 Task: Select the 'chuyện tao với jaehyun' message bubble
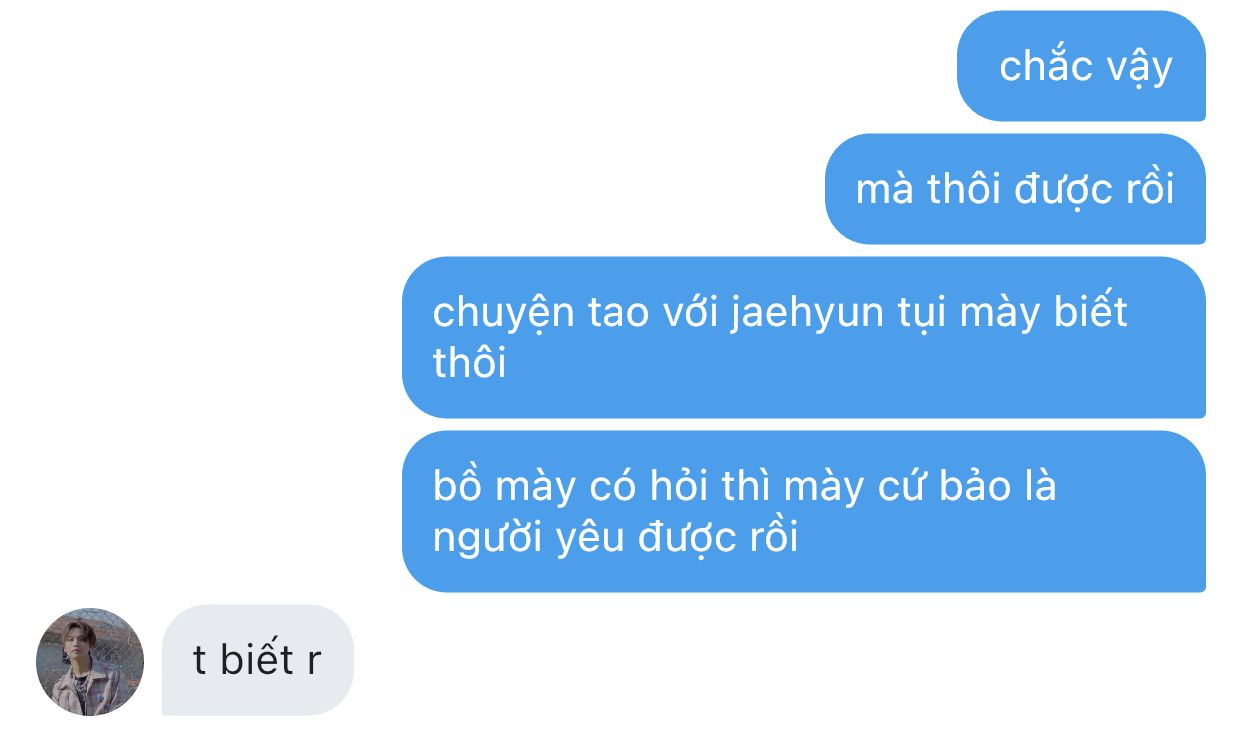(x=804, y=337)
